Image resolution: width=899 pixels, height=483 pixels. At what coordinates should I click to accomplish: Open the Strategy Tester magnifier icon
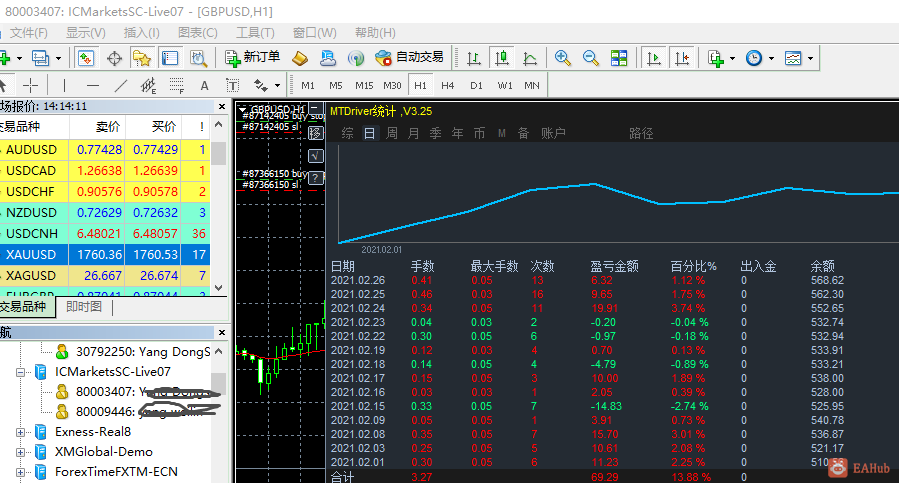click(x=198, y=58)
